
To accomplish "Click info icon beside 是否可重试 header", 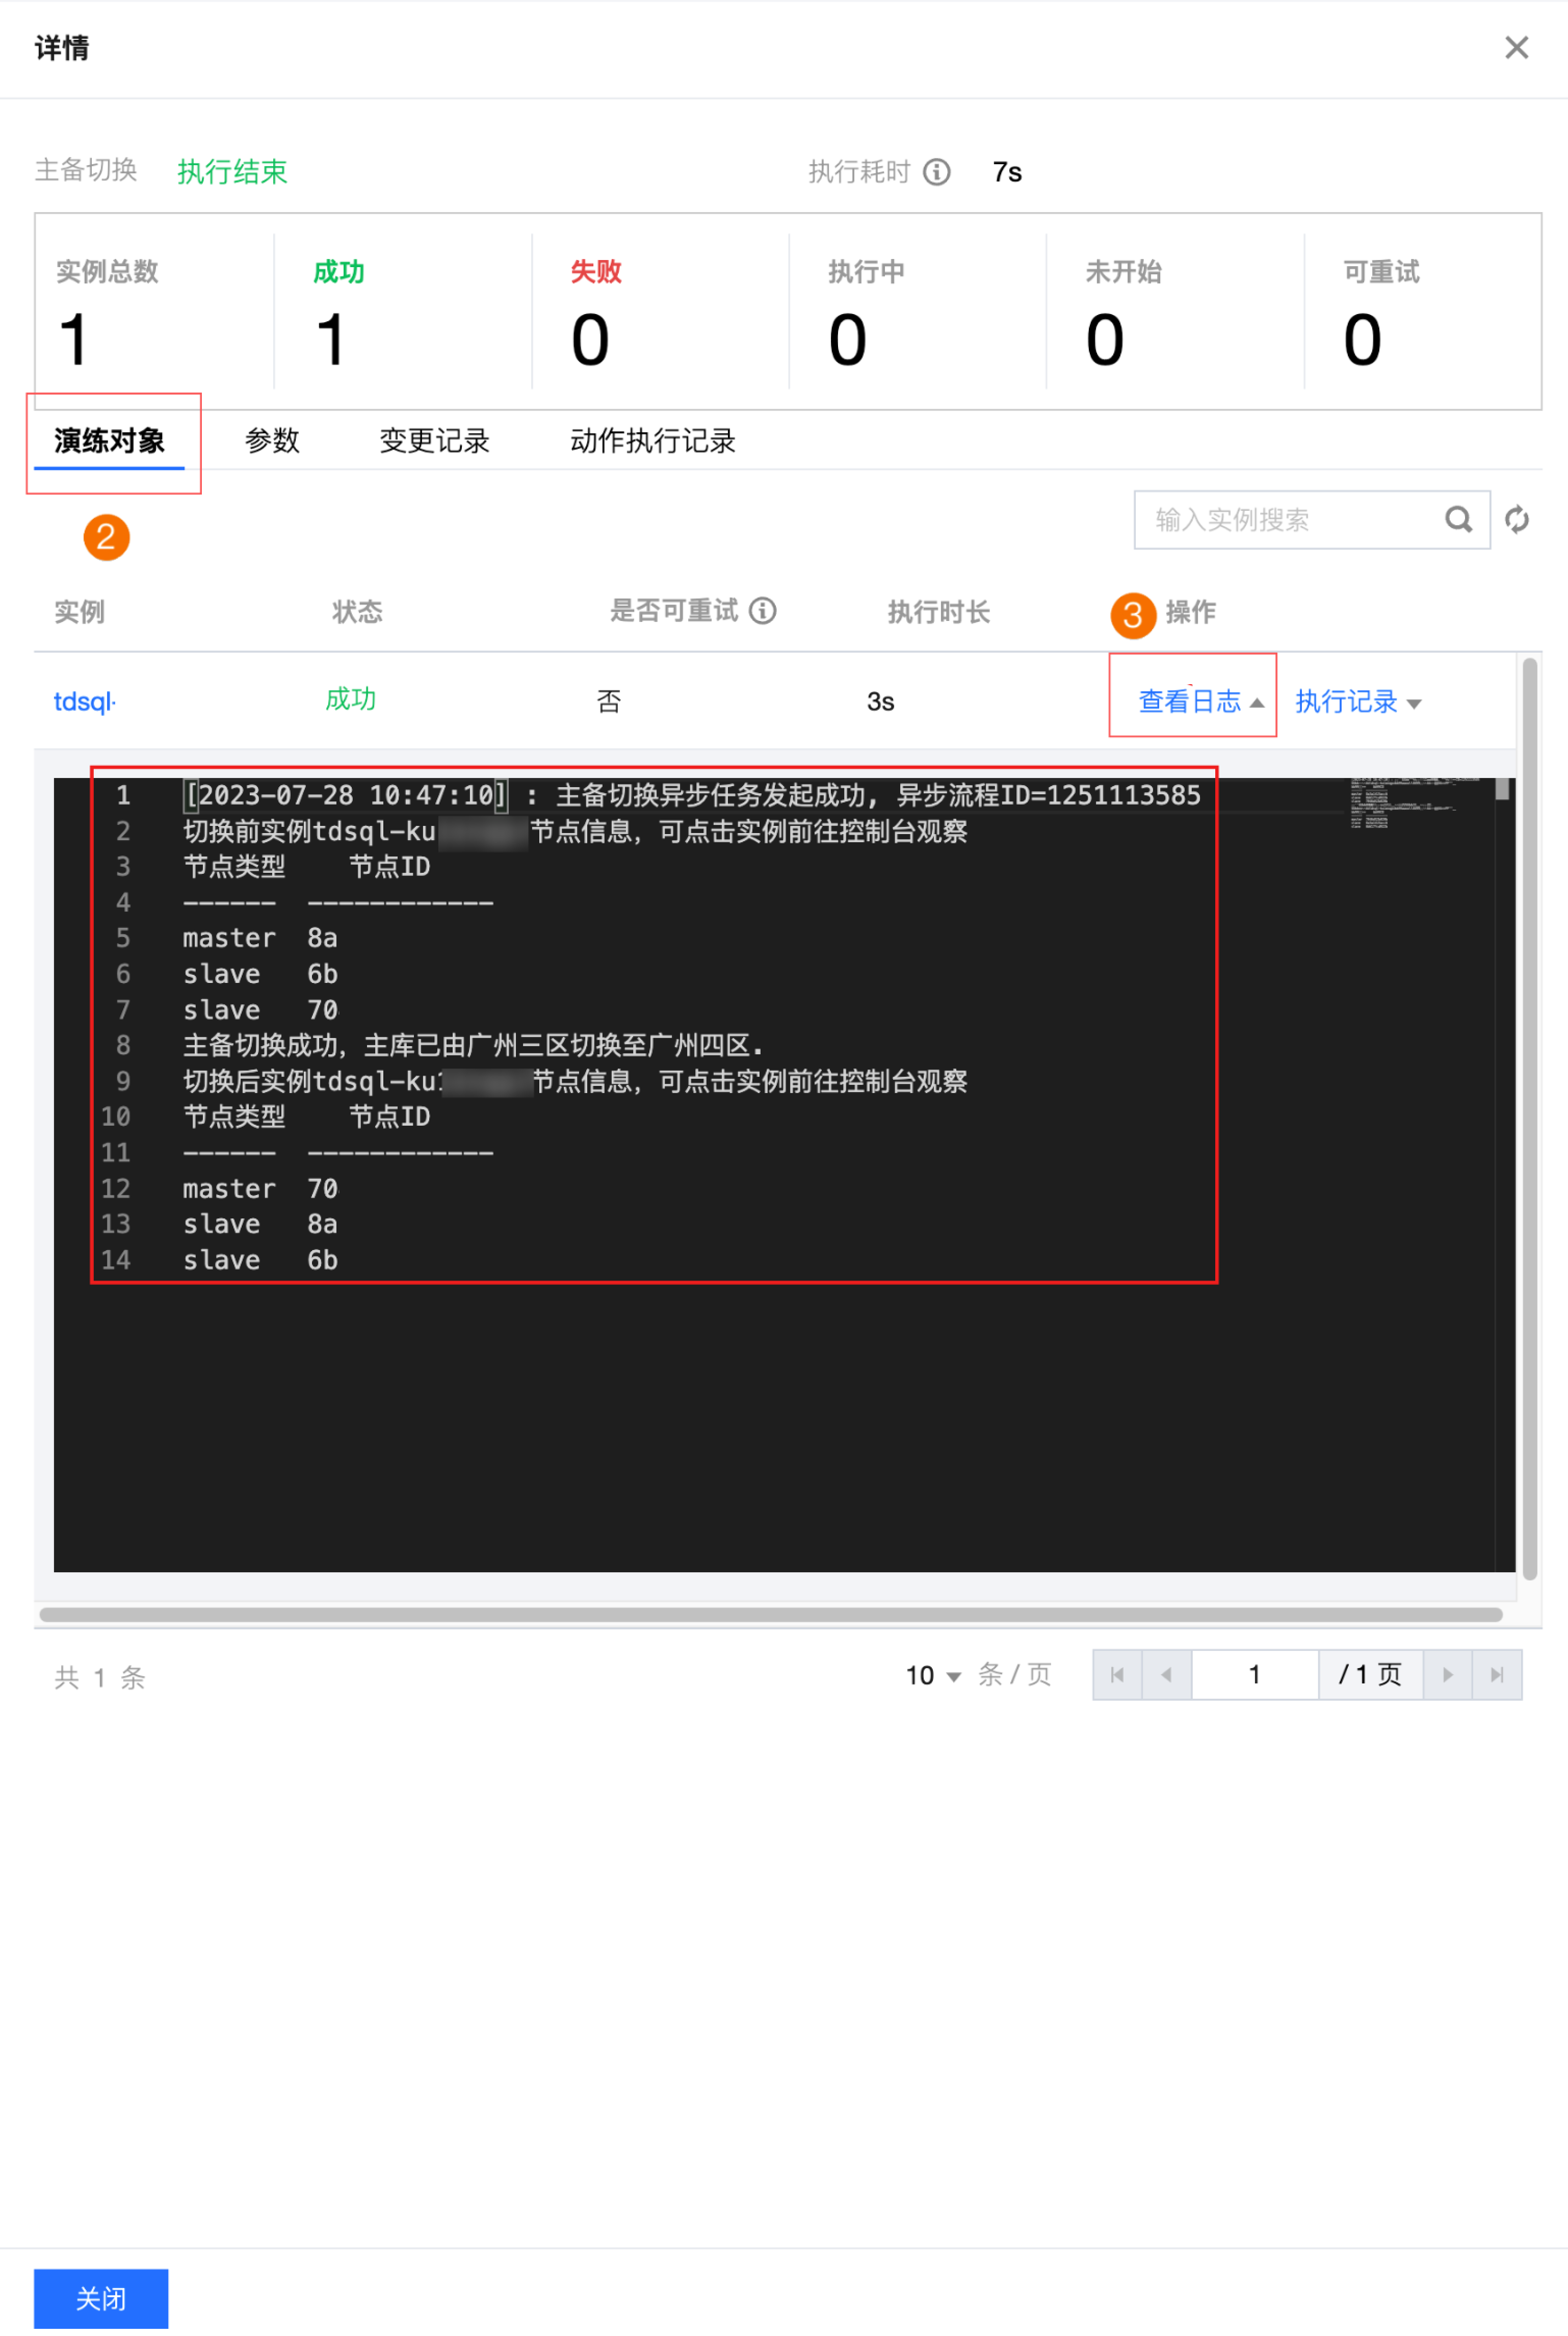I will [x=763, y=610].
